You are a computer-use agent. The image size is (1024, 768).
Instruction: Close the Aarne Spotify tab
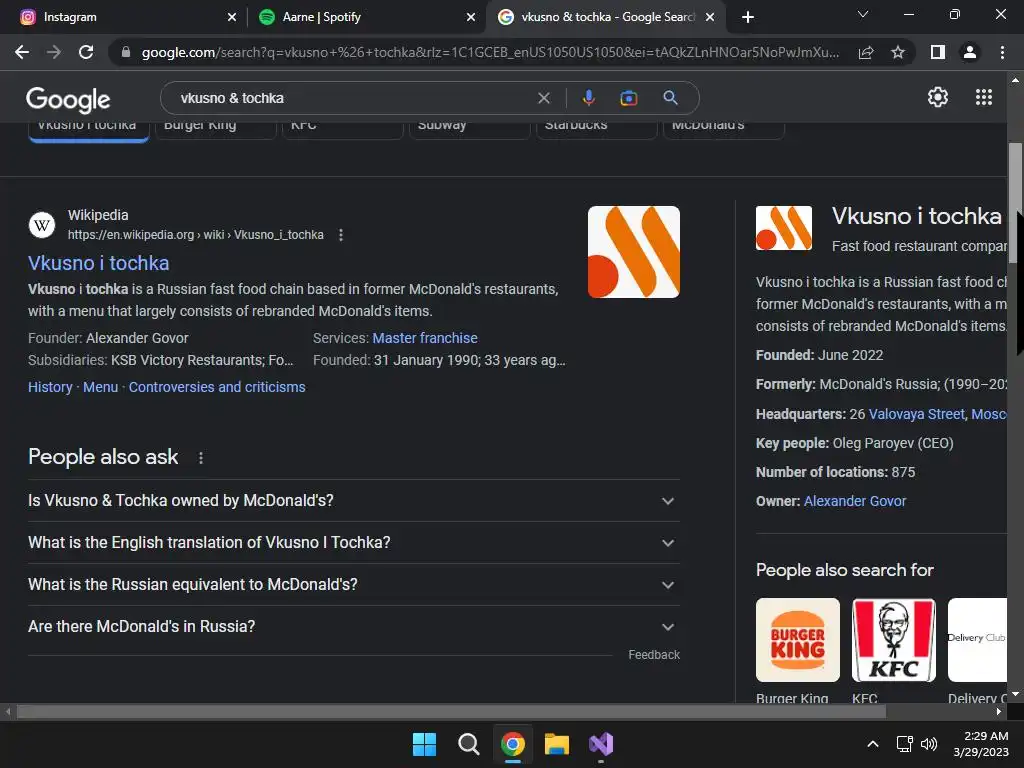tap(471, 17)
